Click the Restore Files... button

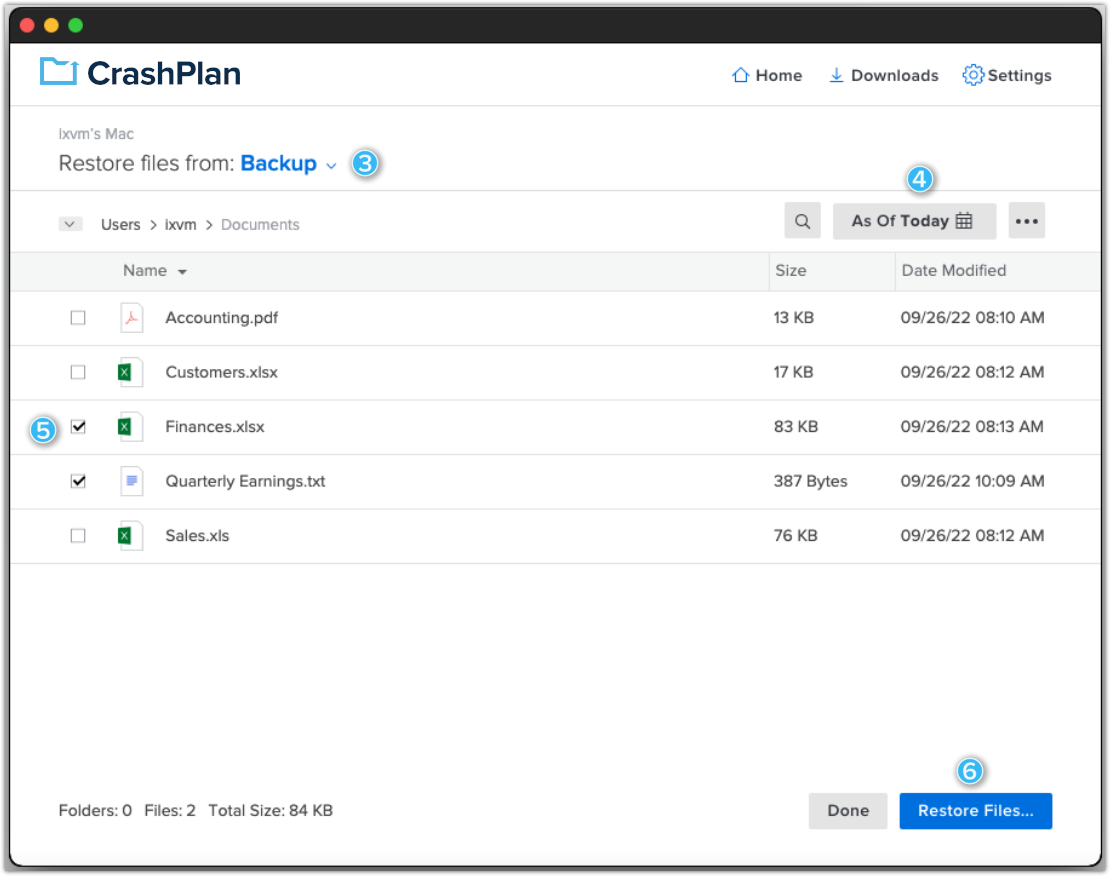(x=975, y=811)
